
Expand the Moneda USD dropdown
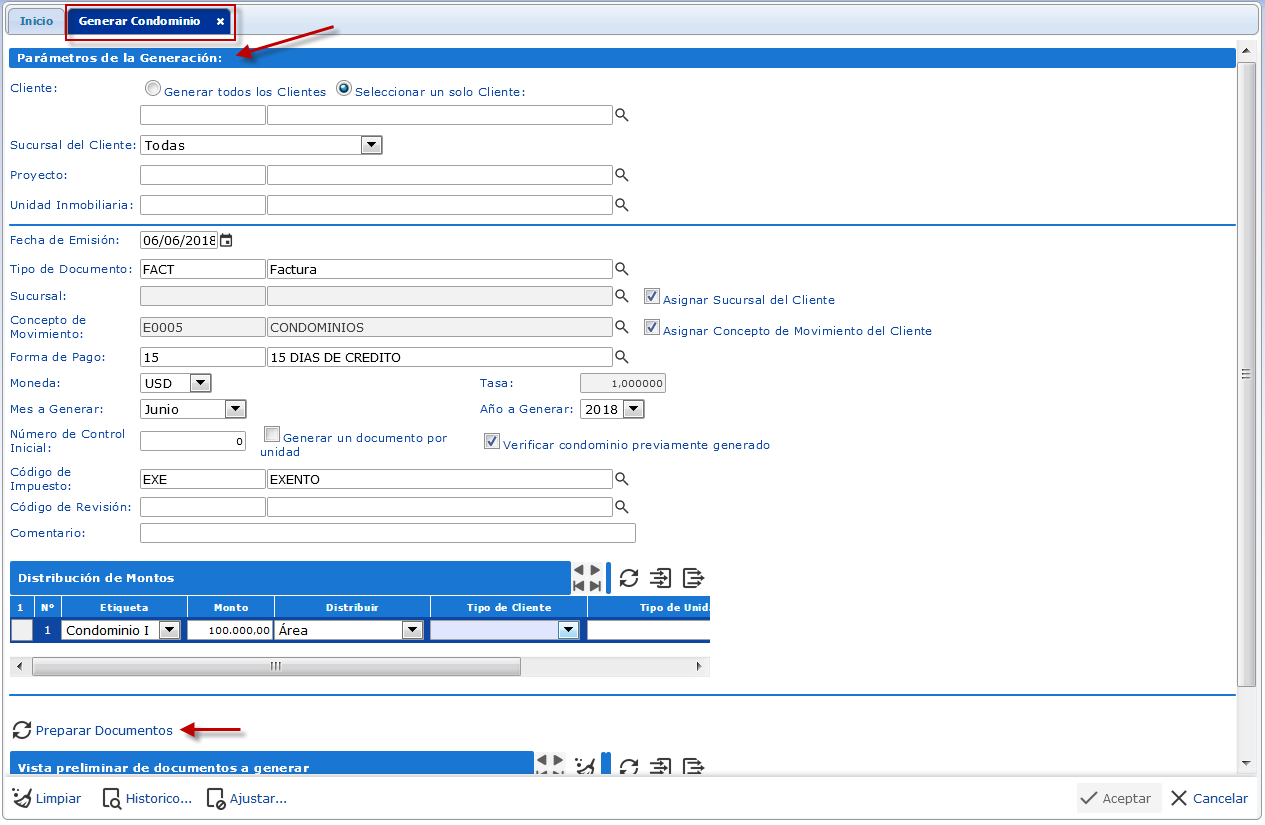pos(200,383)
